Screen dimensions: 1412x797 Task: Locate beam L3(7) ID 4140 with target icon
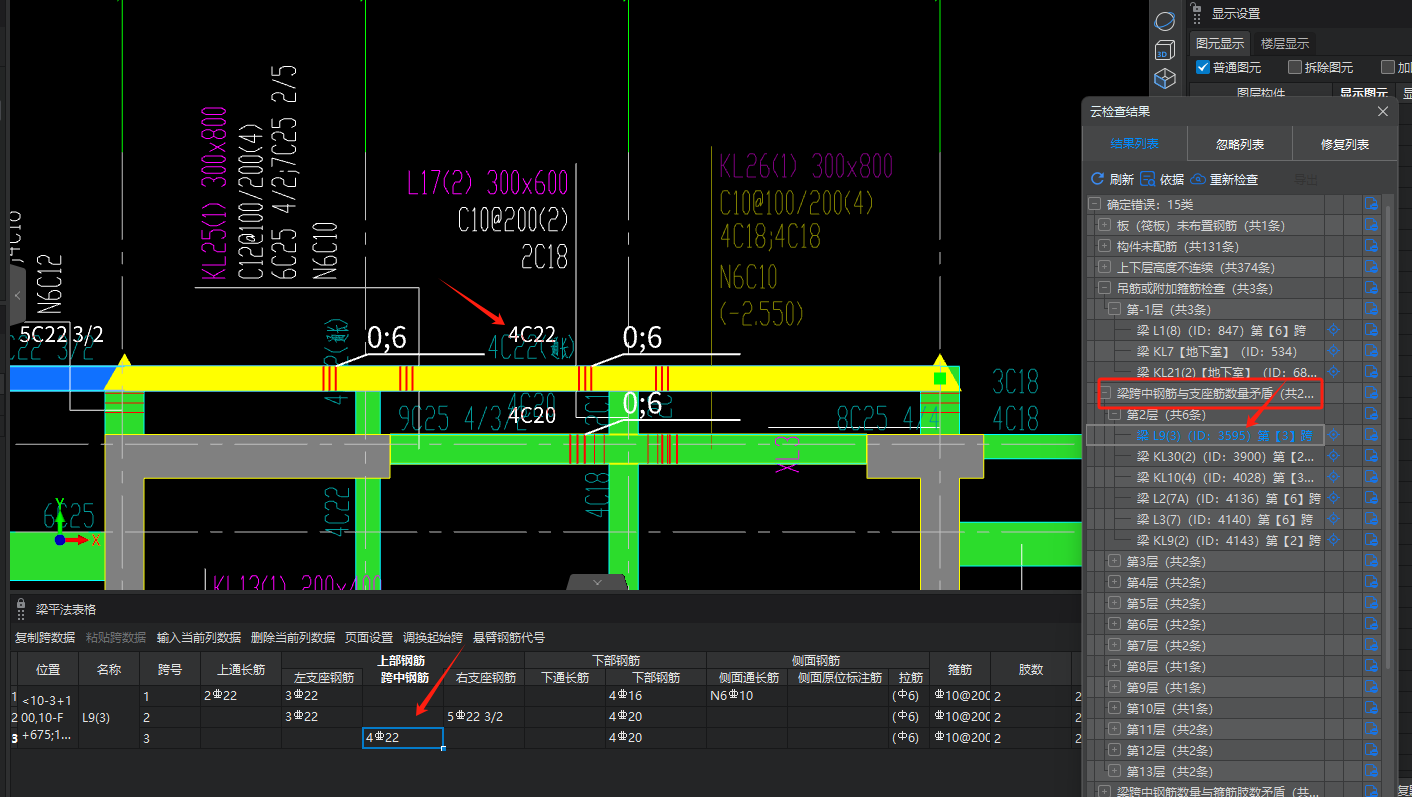click(1332, 519)
